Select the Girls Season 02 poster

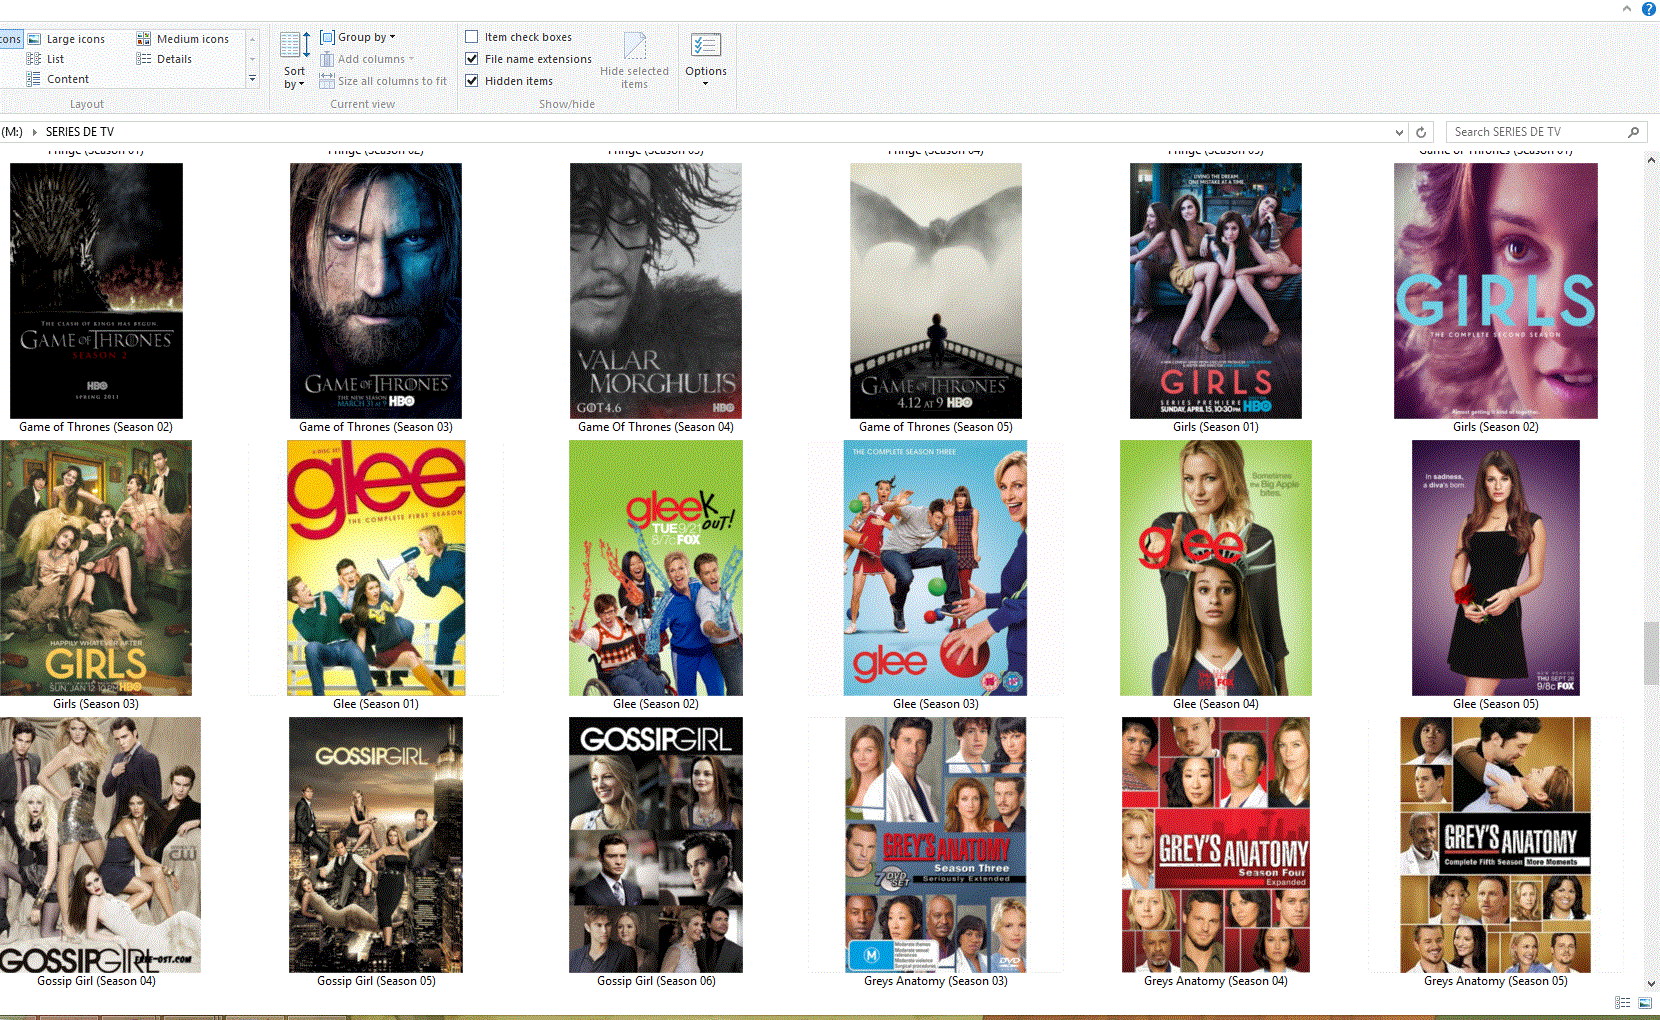(1496, 291)
